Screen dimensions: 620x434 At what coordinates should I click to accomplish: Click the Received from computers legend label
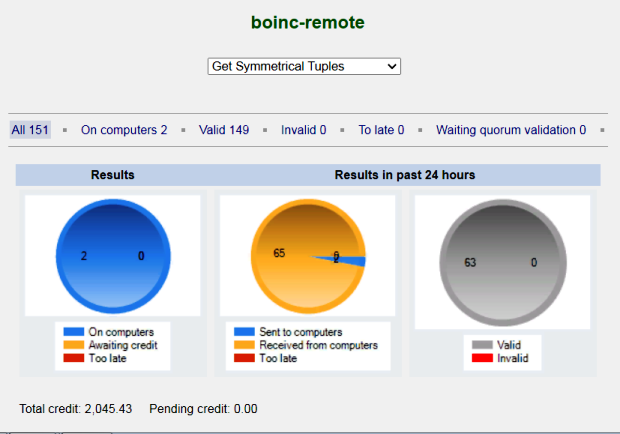[x=318, y=345]
